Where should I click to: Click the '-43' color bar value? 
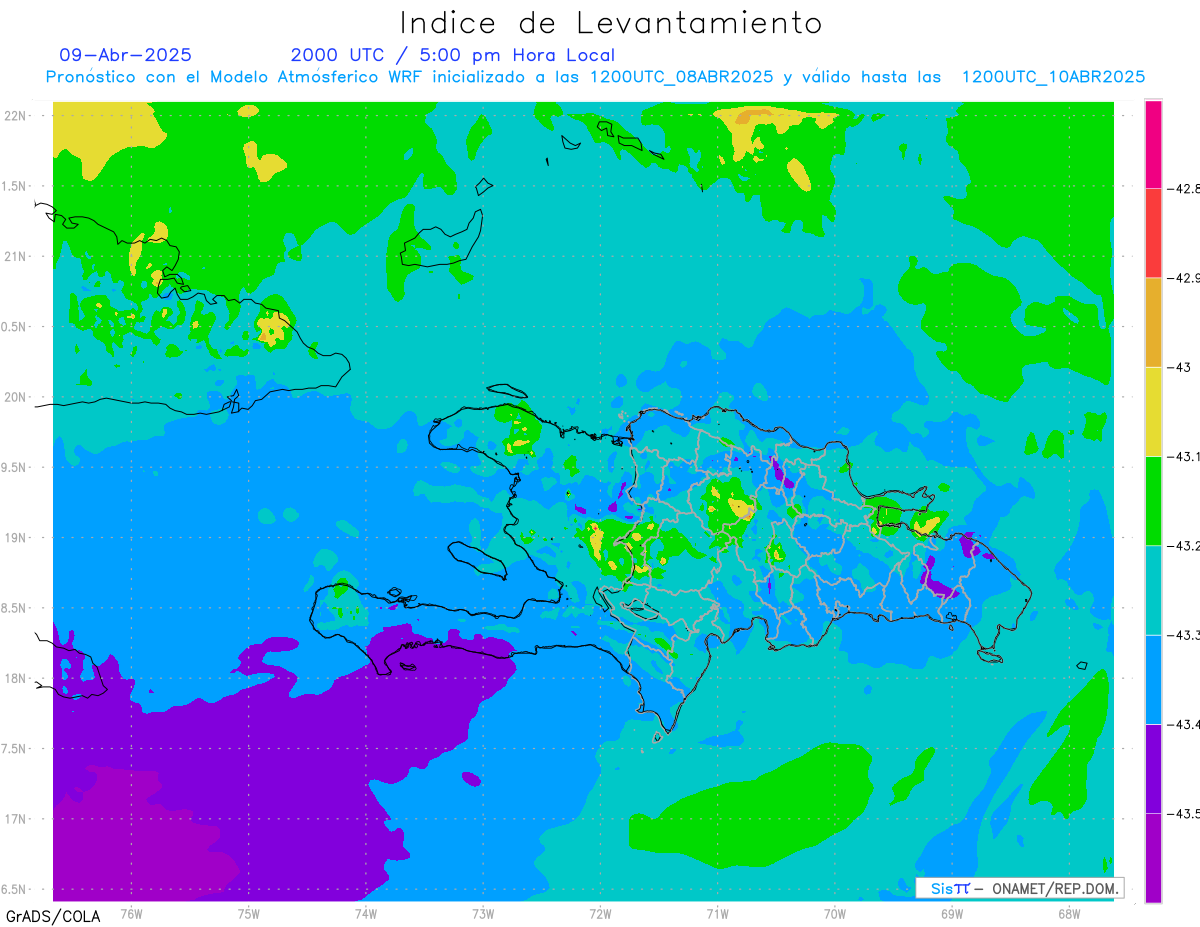pos(1181,367)
